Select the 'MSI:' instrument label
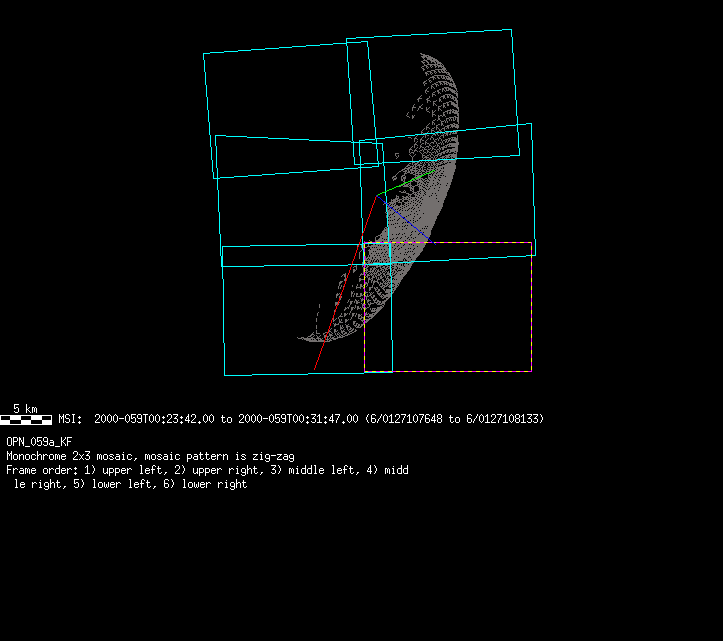The image size is (723, 641). point(70,419)
